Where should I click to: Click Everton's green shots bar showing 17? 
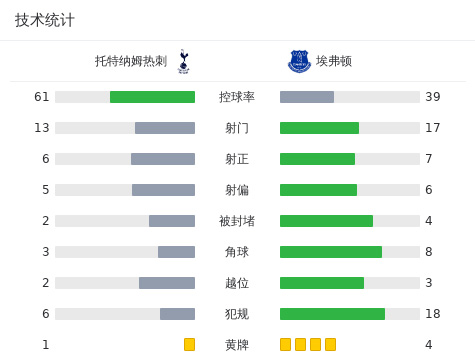click(319, 128)
